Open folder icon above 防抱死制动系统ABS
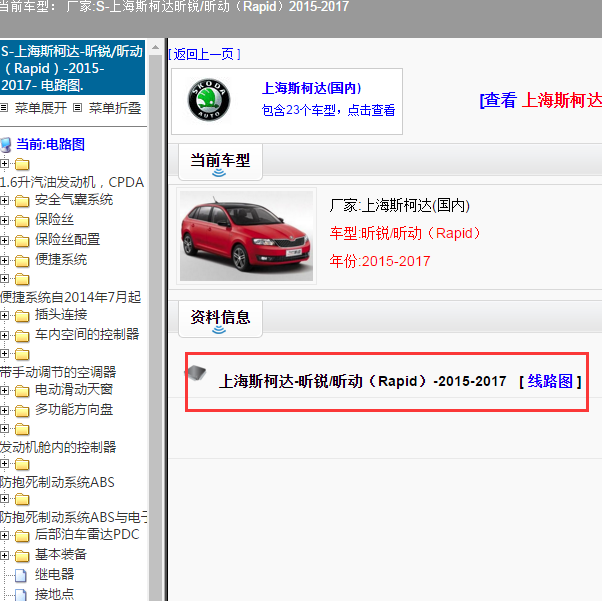 coord(22,464)
